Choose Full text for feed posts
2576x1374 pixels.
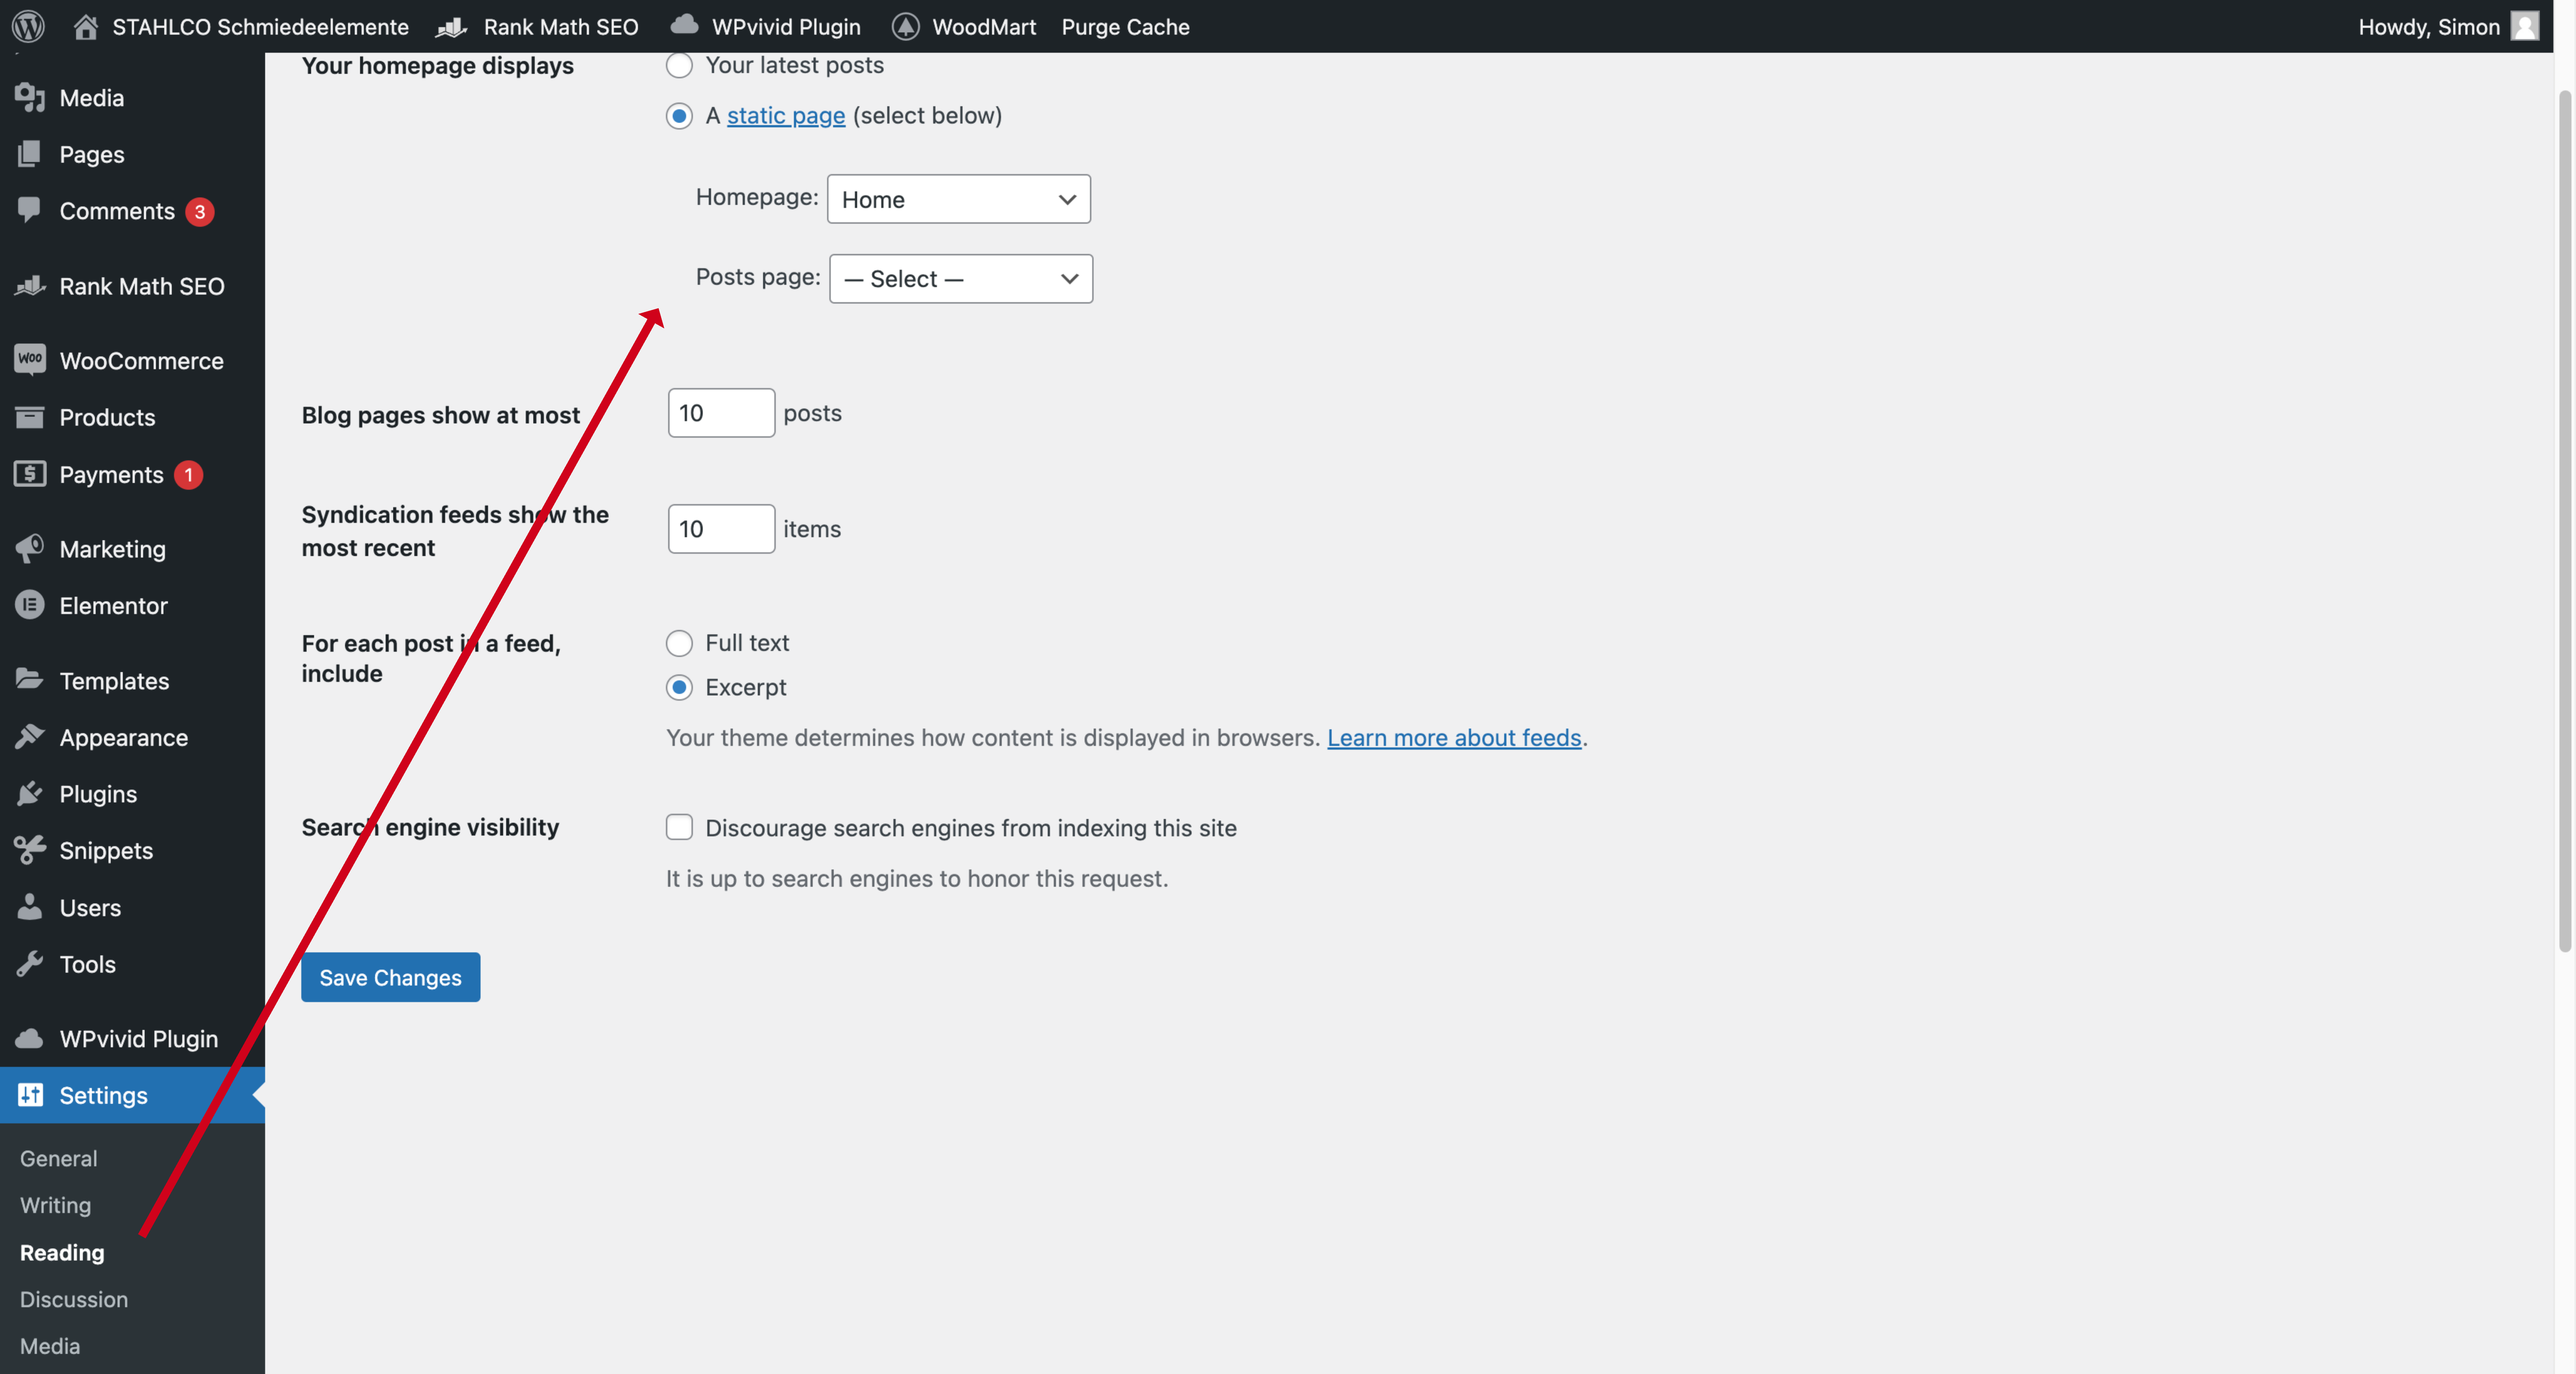(679, 643)
